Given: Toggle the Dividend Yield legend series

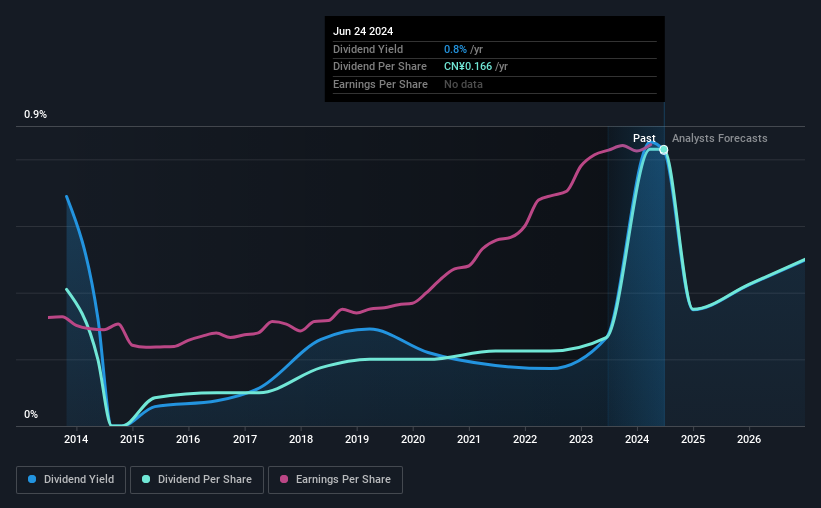Looking at the screenshot, I should (71, 480).
